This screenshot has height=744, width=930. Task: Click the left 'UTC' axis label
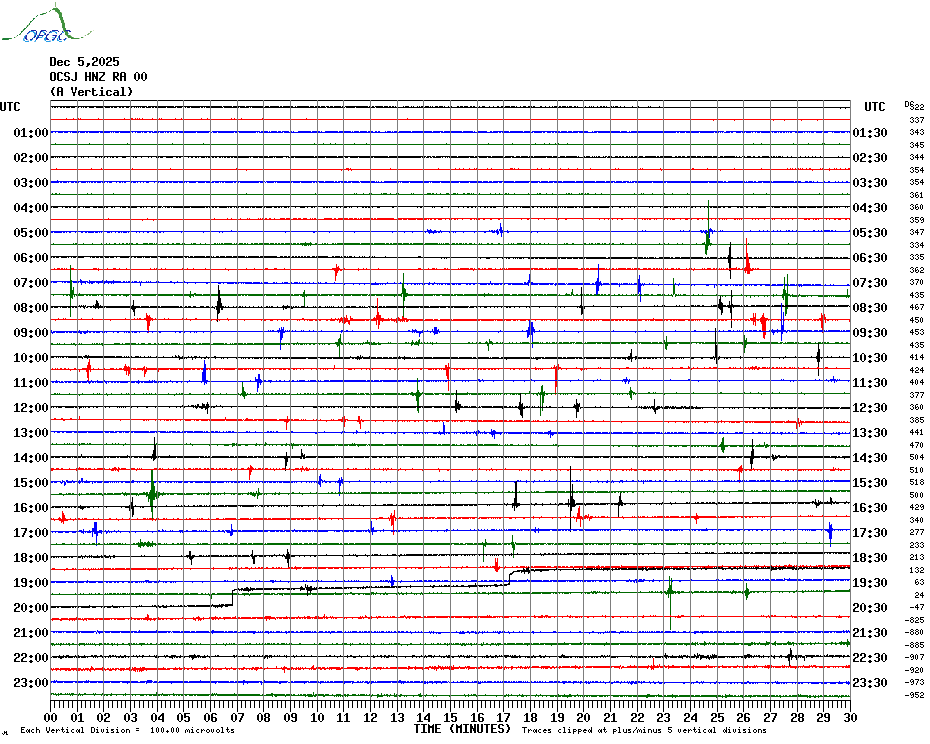tap(10, 107)
